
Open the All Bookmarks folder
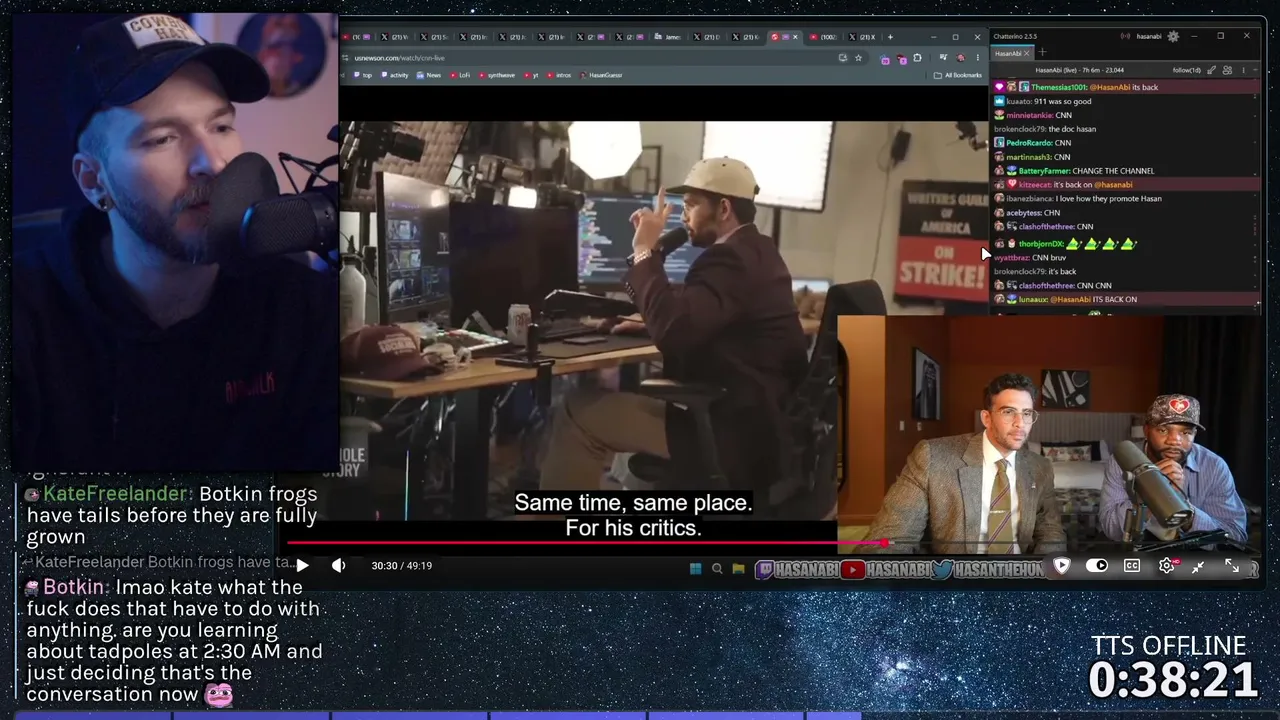tap(958, 75)
